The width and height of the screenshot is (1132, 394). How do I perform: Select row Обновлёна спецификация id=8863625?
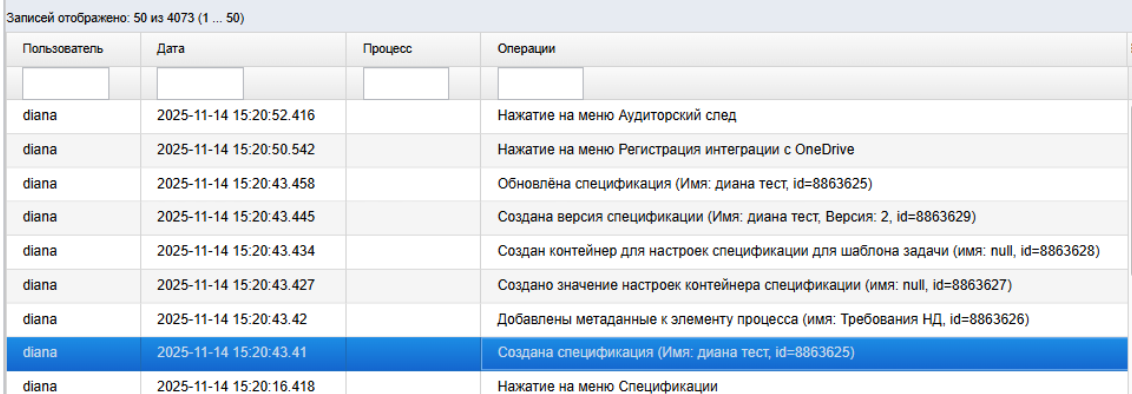tap(566, 184)
